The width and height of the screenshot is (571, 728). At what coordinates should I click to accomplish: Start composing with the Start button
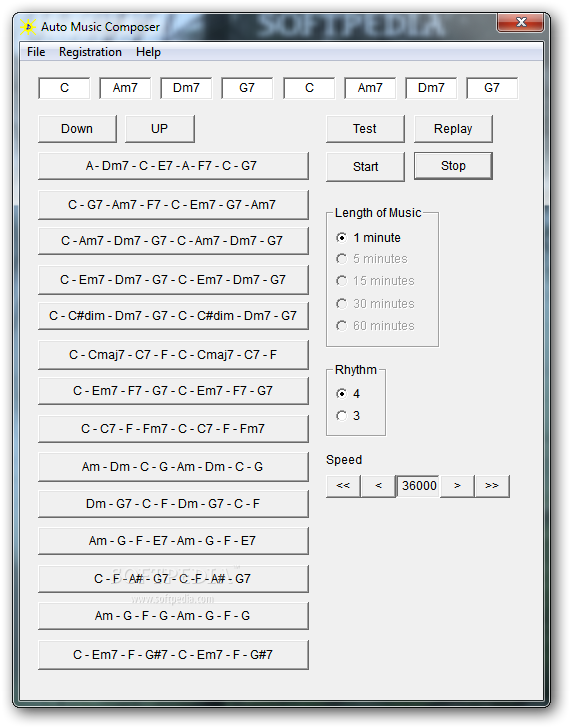click(x=365, y=166)
